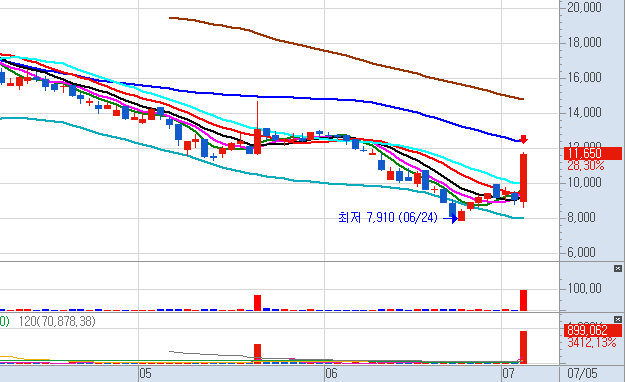Click the 05 month label on the time axis
This screenshot has width=625, height=382.
pyautogui.click(x=145, y=374)
